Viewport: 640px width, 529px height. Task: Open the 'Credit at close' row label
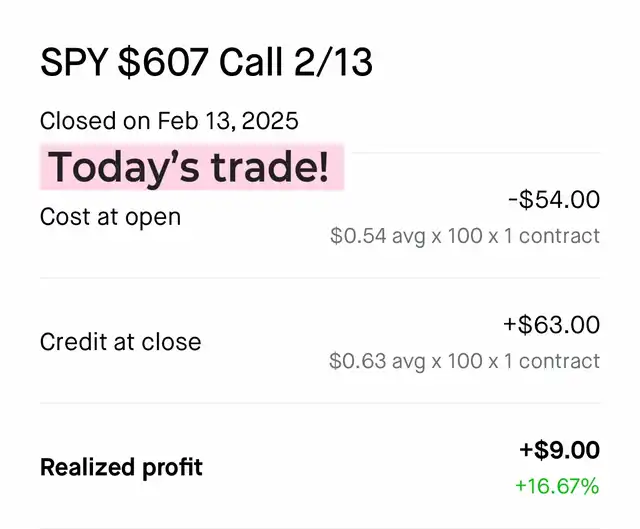click(120, 342)
